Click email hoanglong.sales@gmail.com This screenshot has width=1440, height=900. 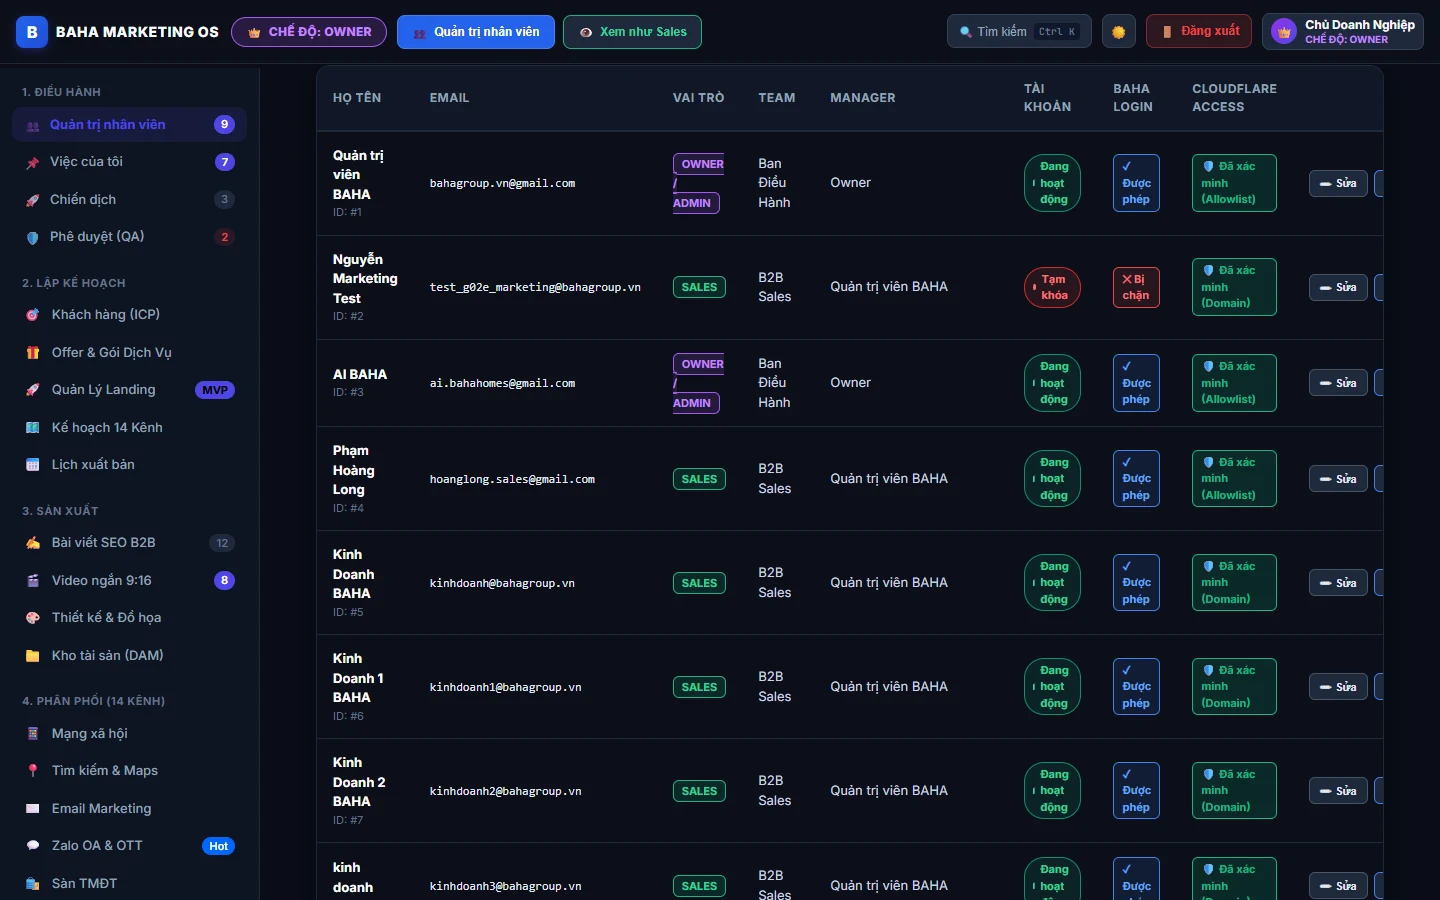512,480
